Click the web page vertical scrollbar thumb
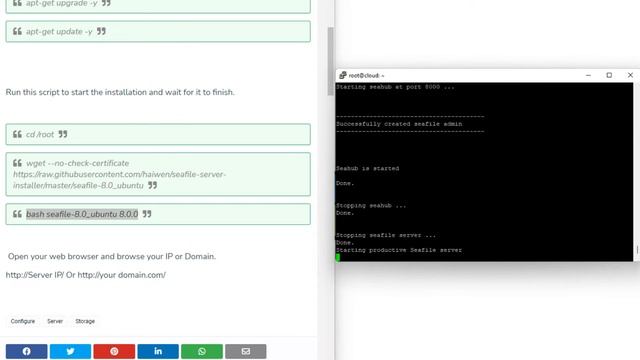 click(x=330, y=61)
